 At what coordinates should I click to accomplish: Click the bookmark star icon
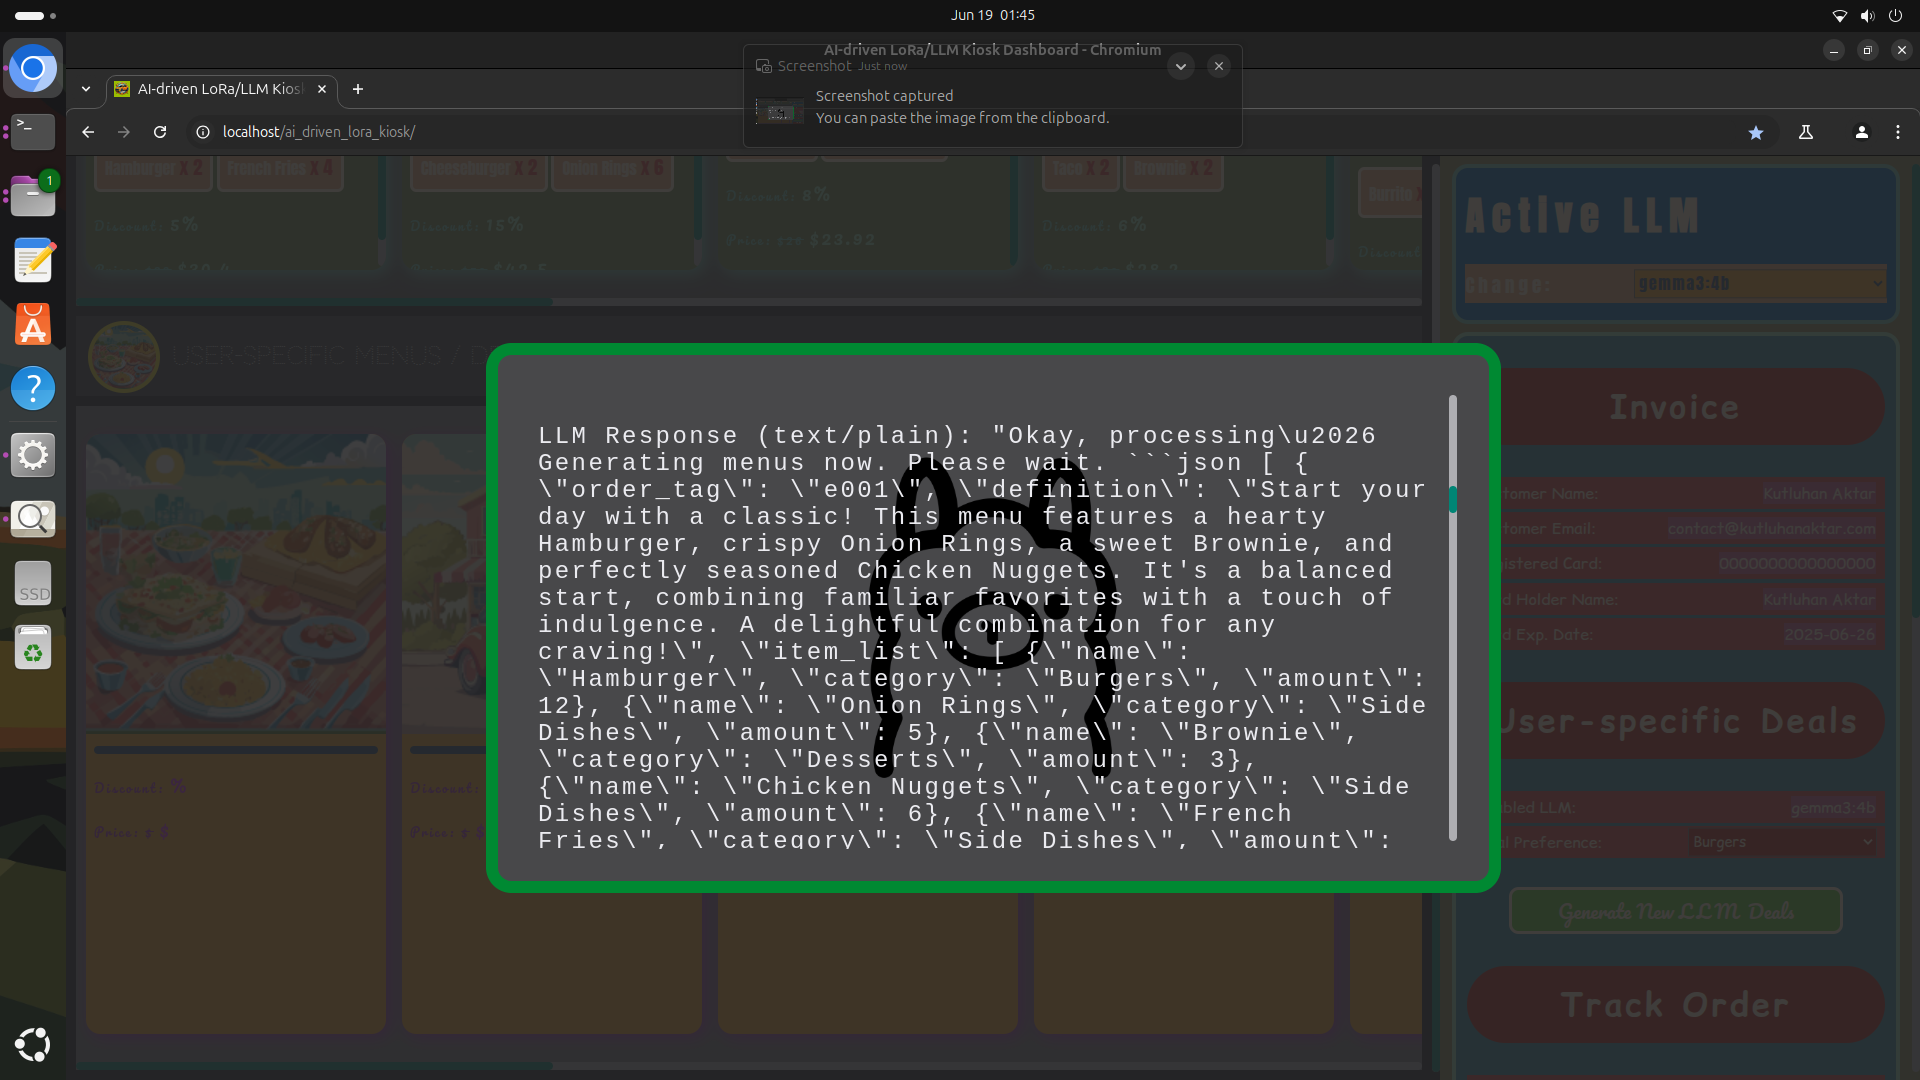point(1755,132)
